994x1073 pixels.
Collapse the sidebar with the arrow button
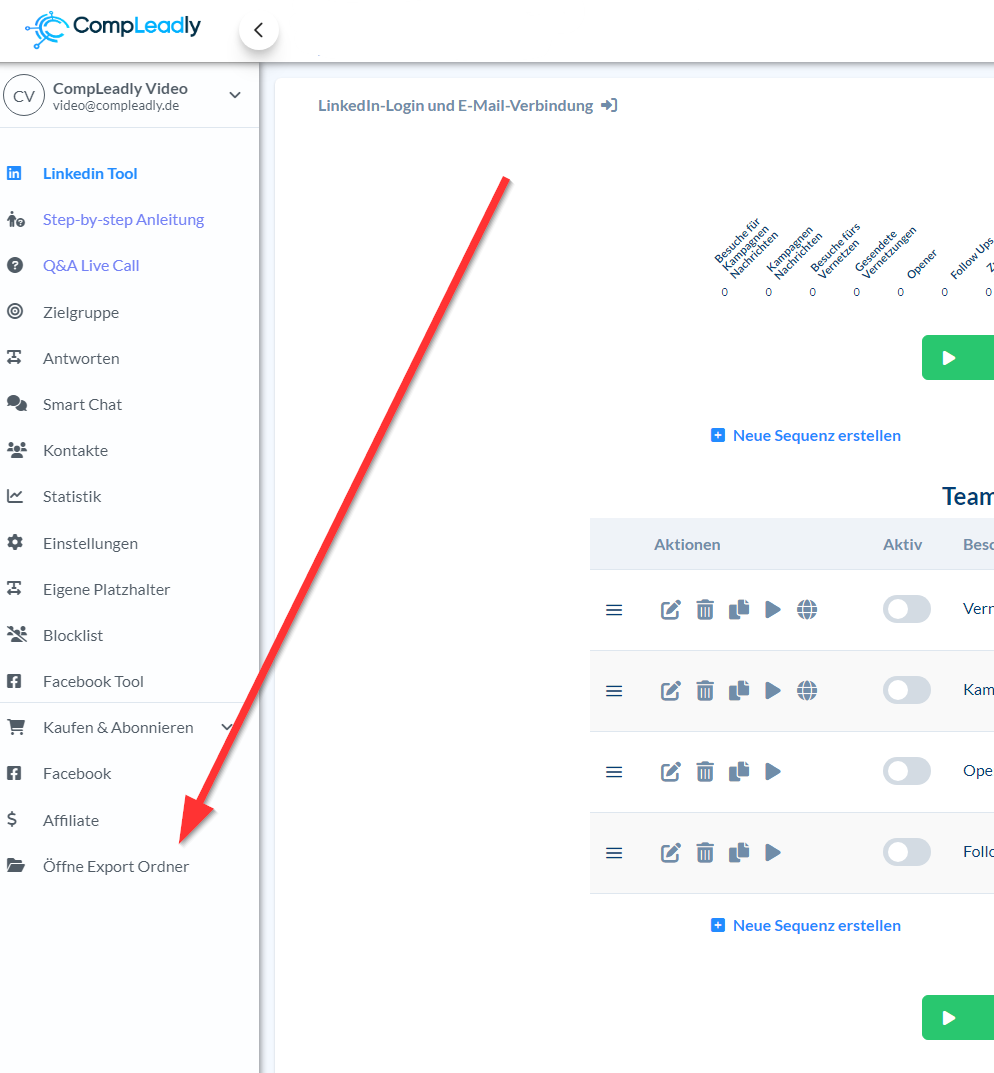[259, 30]
